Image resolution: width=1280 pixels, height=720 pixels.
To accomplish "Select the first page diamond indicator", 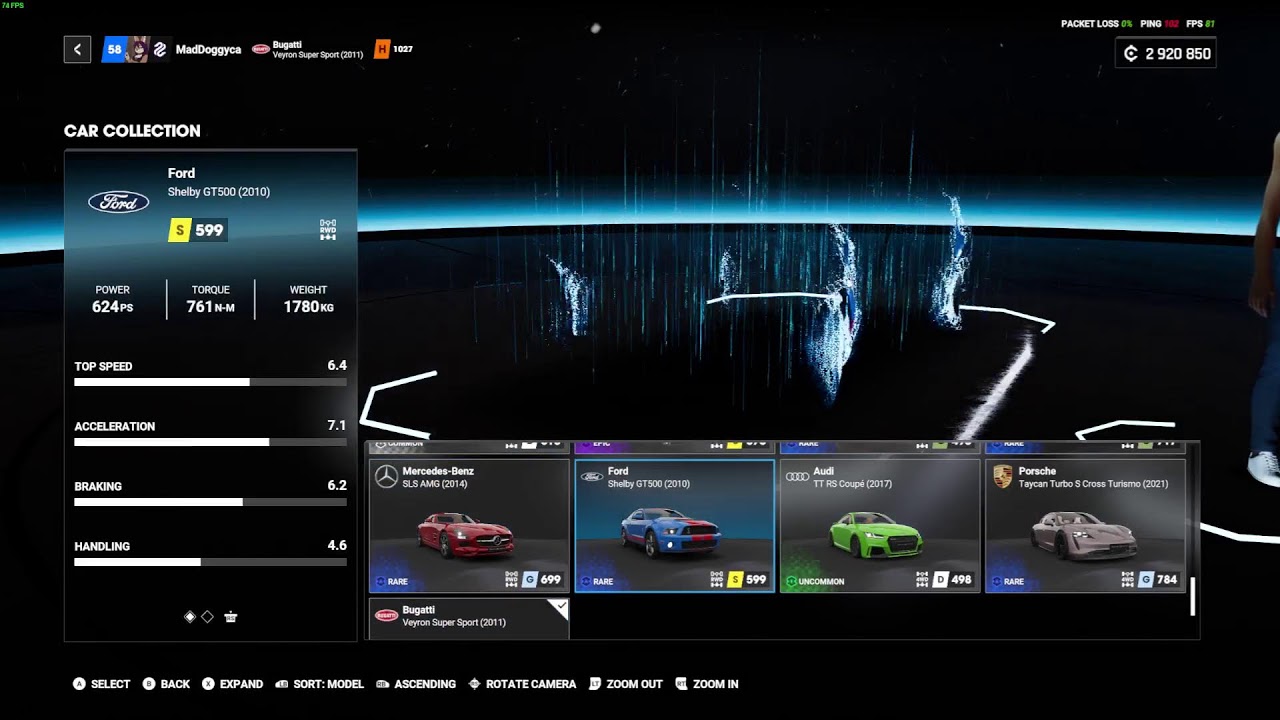I will point(190,617).
